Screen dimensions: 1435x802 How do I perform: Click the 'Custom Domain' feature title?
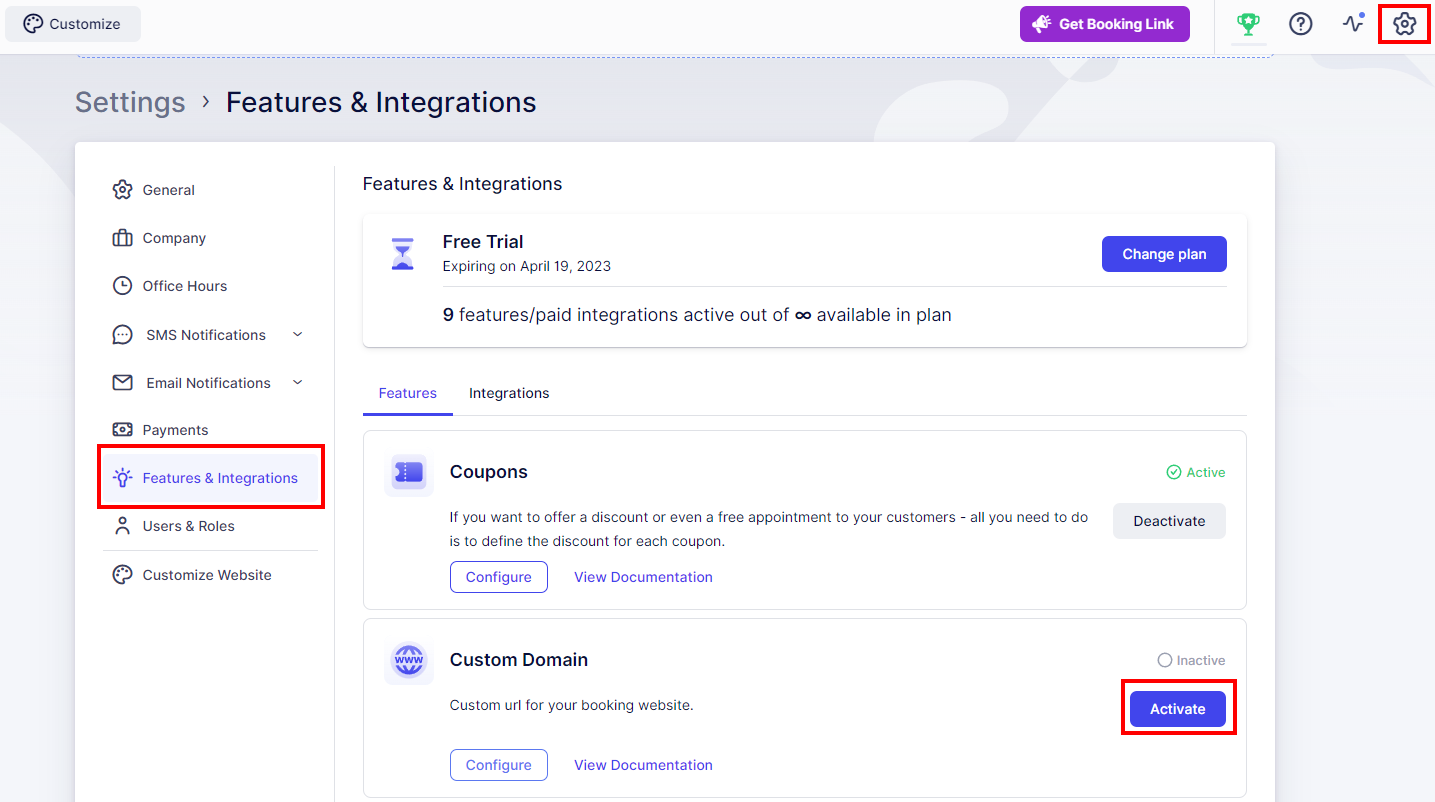[519, 660]
